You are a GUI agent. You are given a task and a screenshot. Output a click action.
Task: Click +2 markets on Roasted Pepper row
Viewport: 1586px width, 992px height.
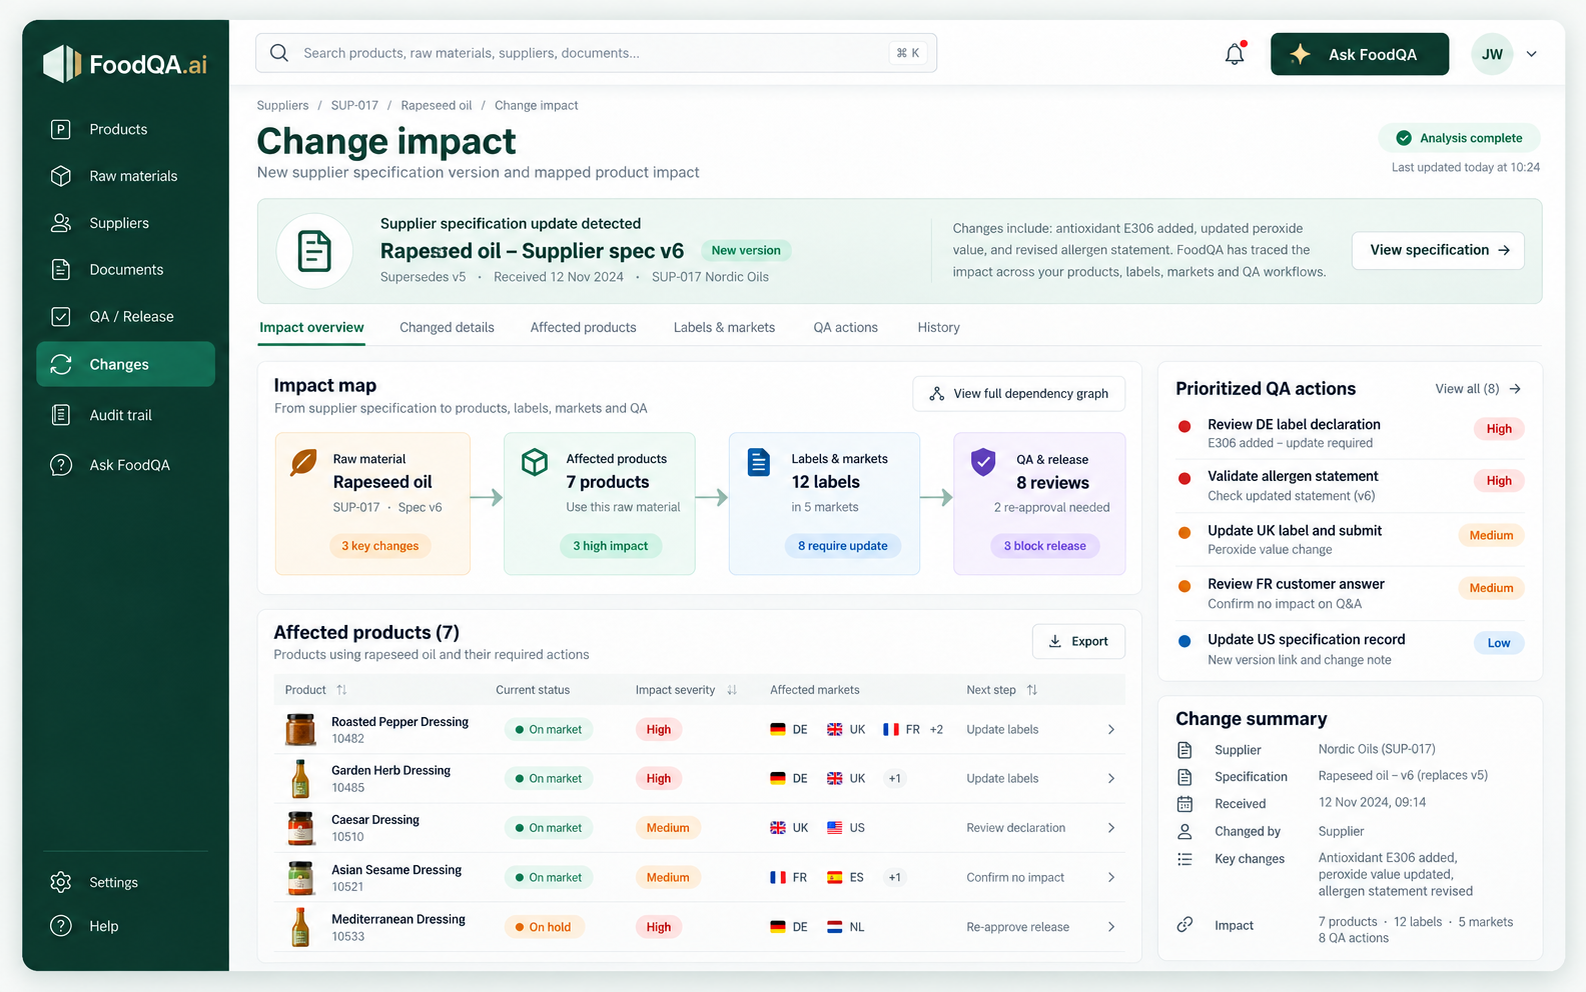(x=937, y=730)
